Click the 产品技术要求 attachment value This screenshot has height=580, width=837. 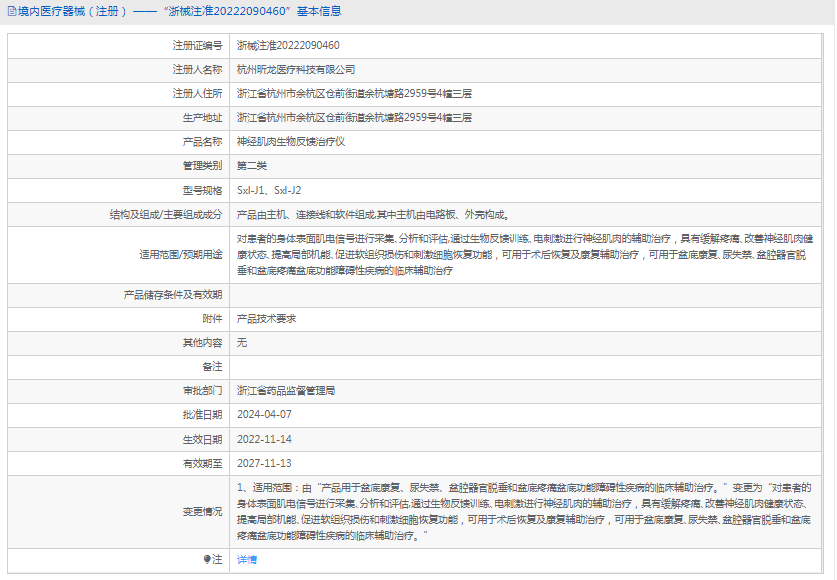[266, 319]
